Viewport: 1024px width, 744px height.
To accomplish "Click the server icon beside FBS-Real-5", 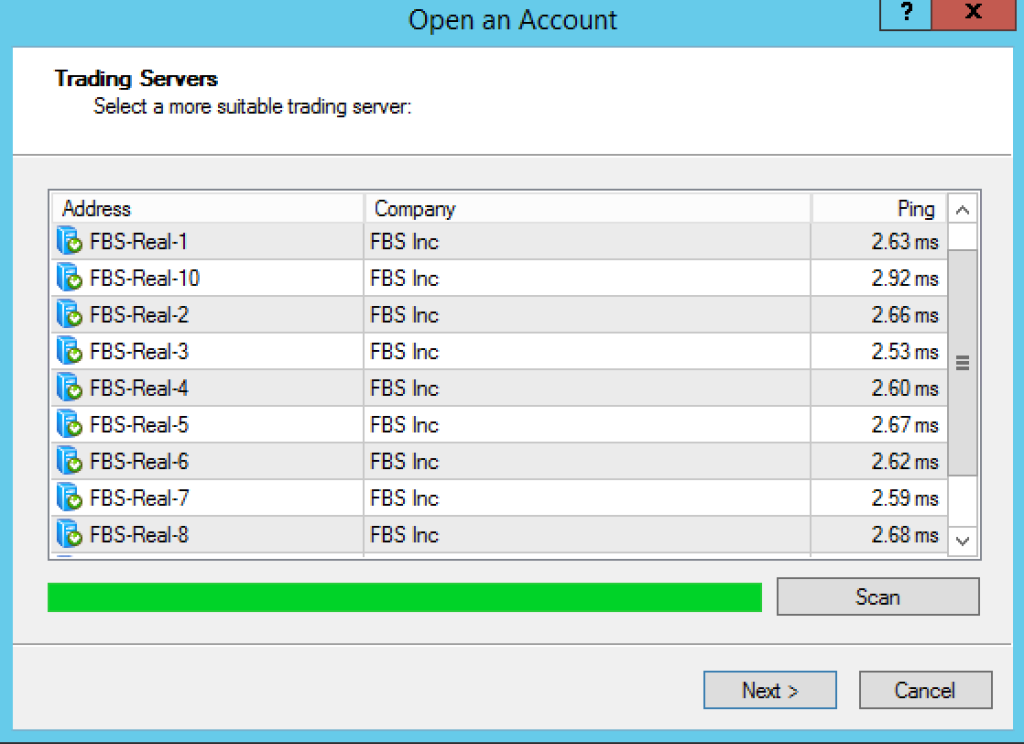I will 69,424.
